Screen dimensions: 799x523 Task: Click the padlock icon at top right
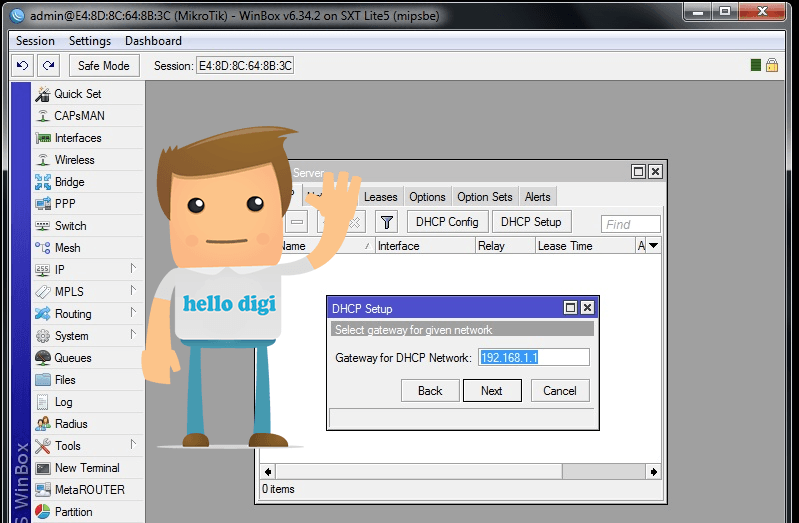click(772, 65)
